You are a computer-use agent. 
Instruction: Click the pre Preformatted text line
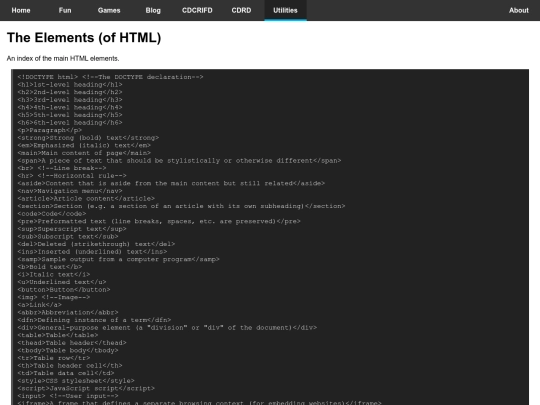159,221
